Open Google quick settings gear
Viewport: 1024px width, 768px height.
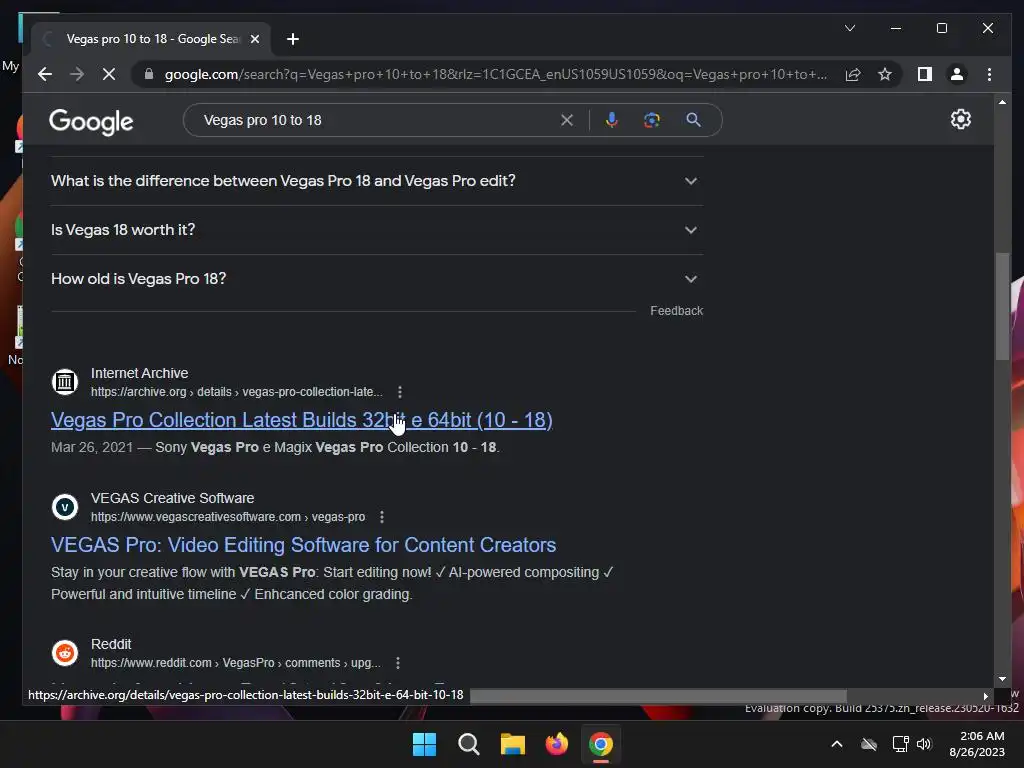961,119
